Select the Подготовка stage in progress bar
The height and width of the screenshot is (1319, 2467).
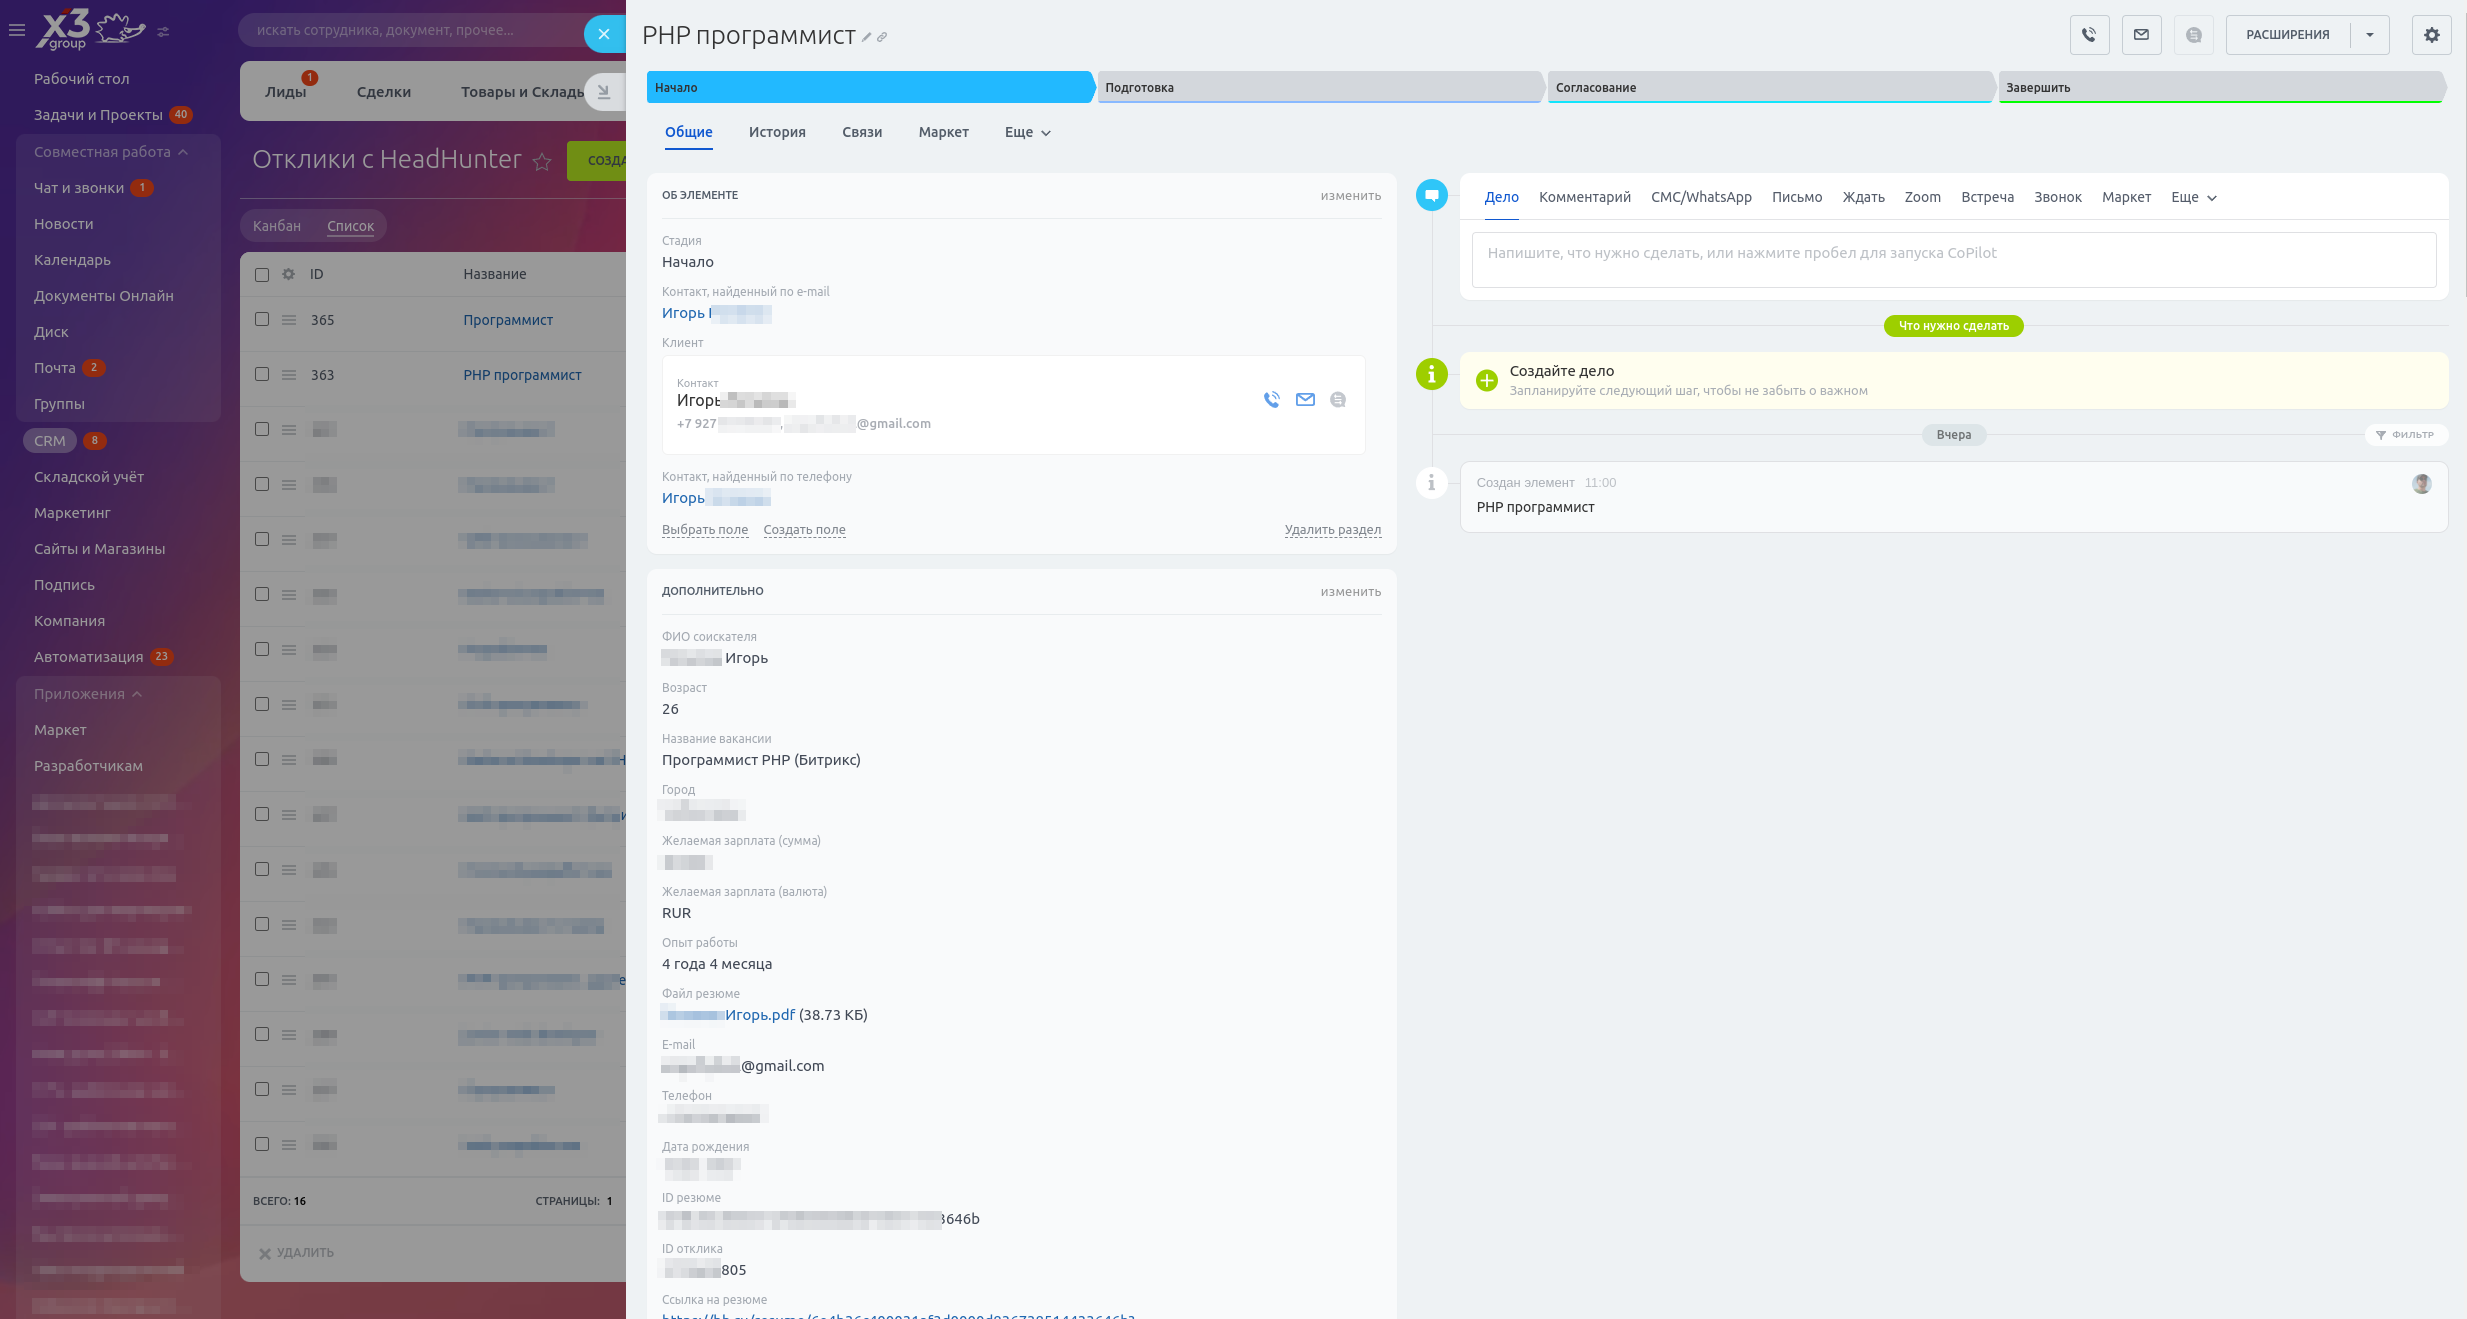[x=1318, y=88]
